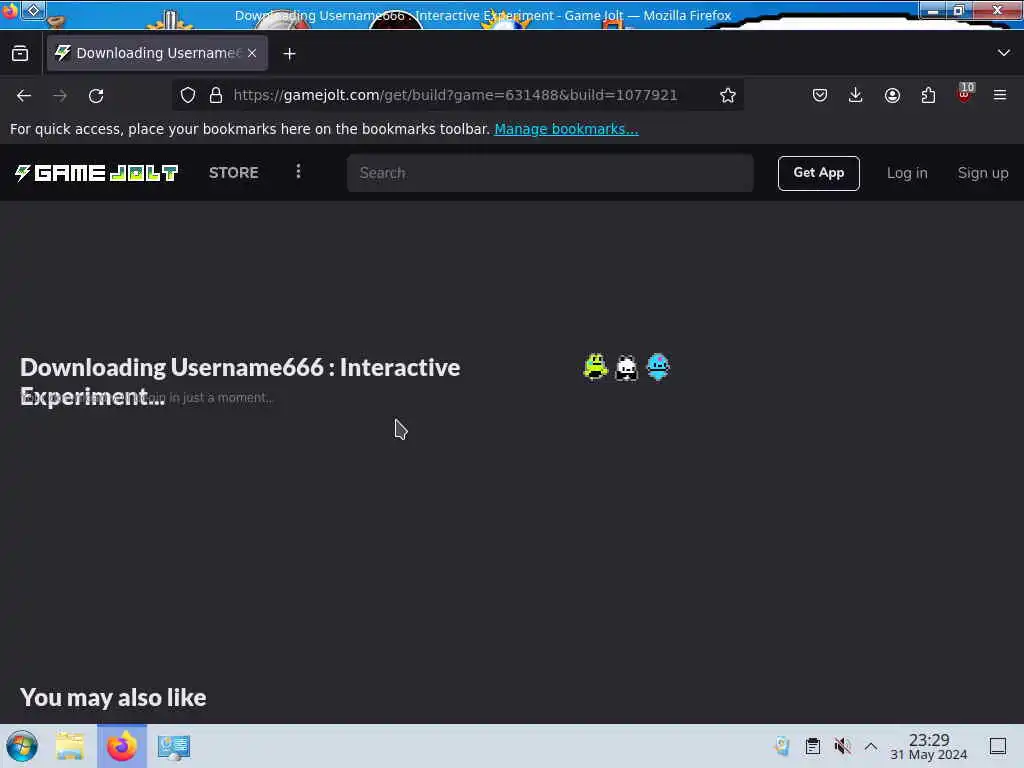
Task: Focus the Game Jolt search field
Action: point(550,173)
